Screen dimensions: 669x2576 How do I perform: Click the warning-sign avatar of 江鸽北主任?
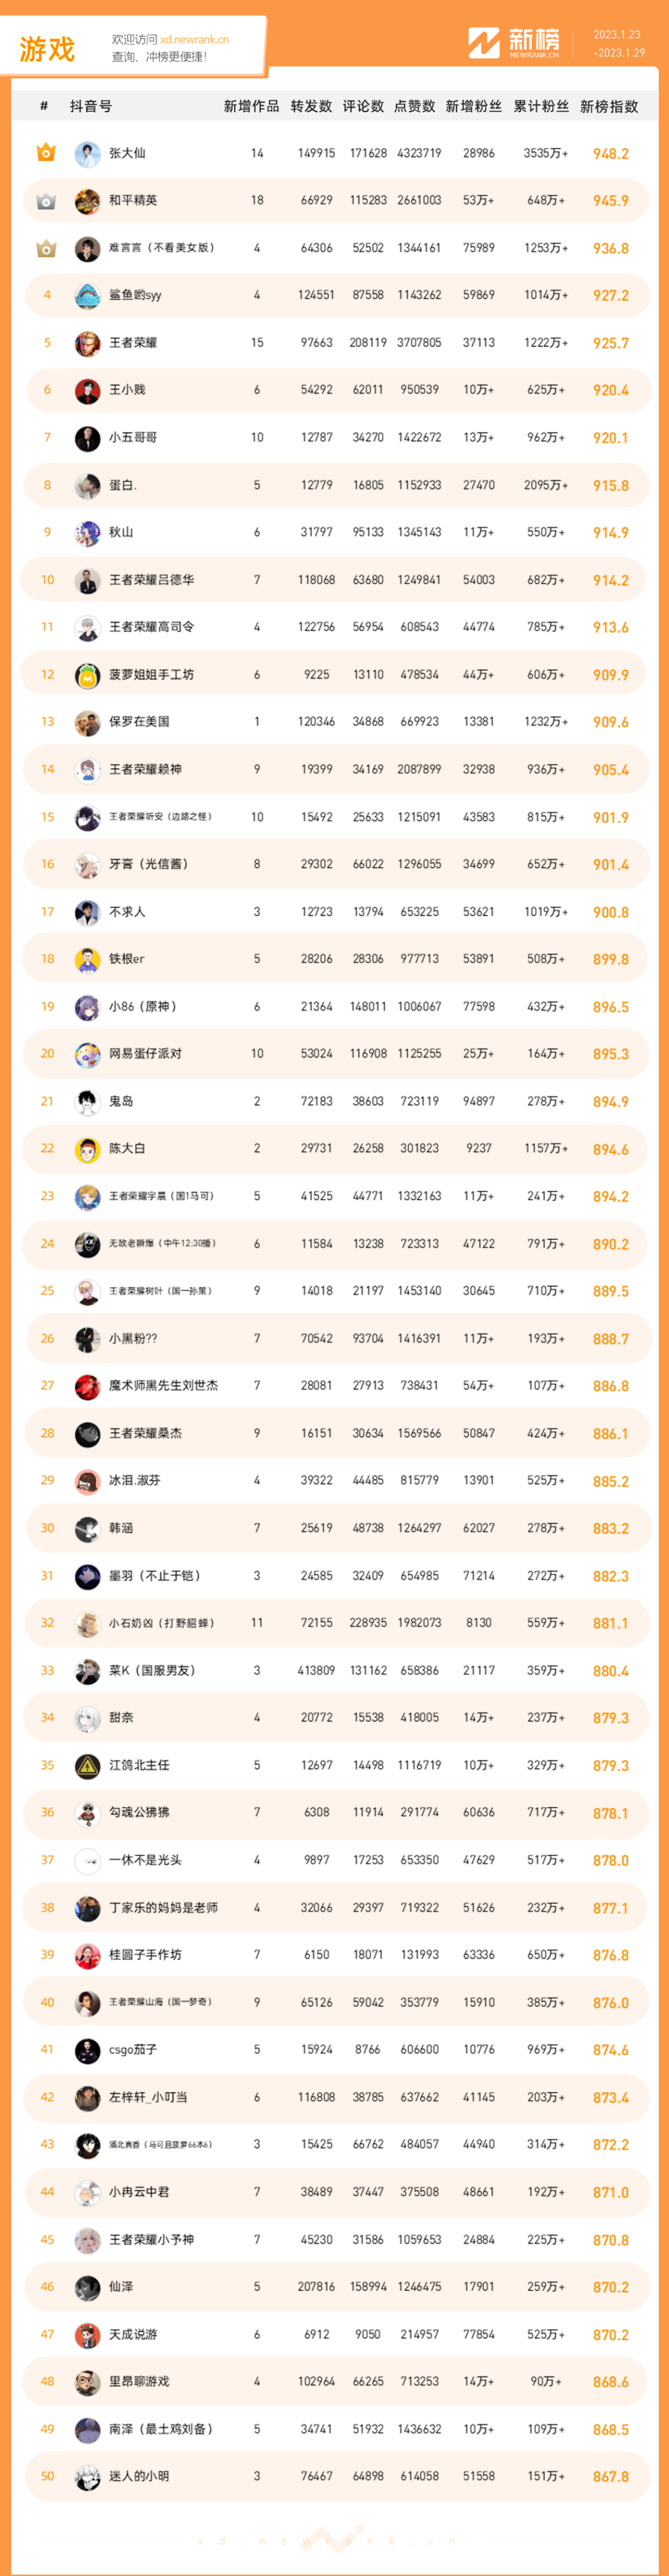[87, 1765]
